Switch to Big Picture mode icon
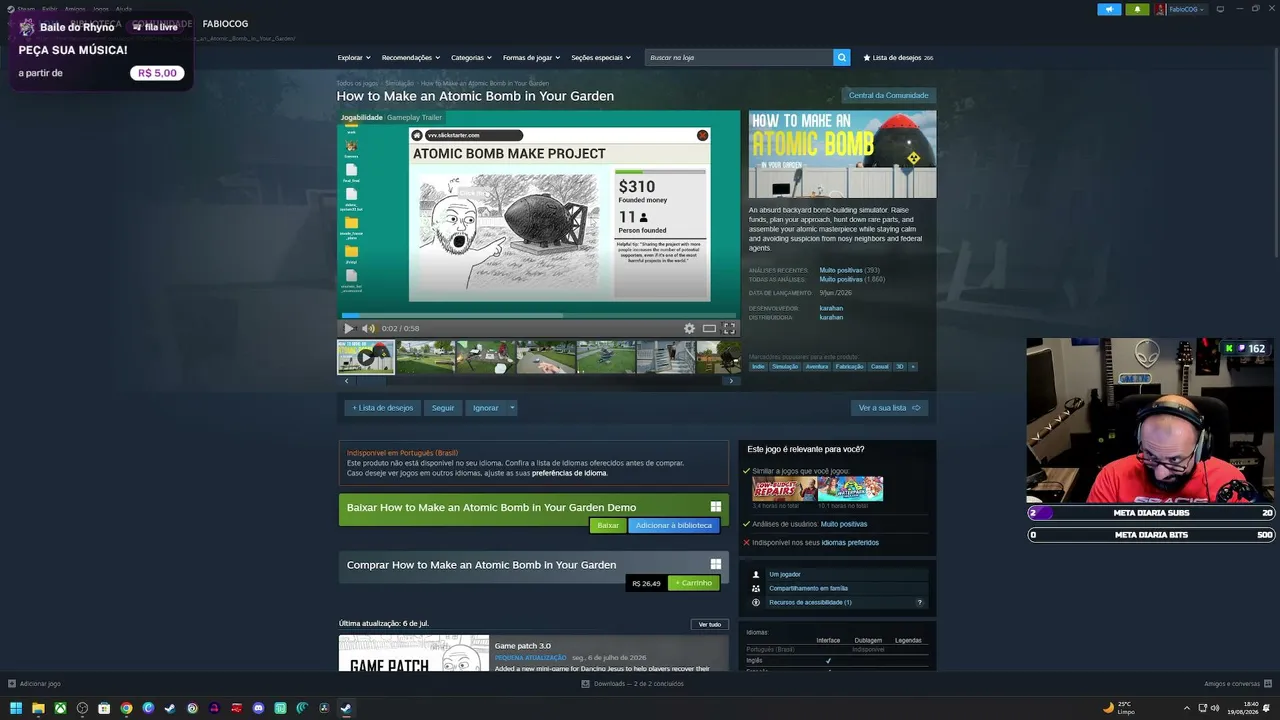The height and width of the screenshot is (720, 1280). [1220, 9]
